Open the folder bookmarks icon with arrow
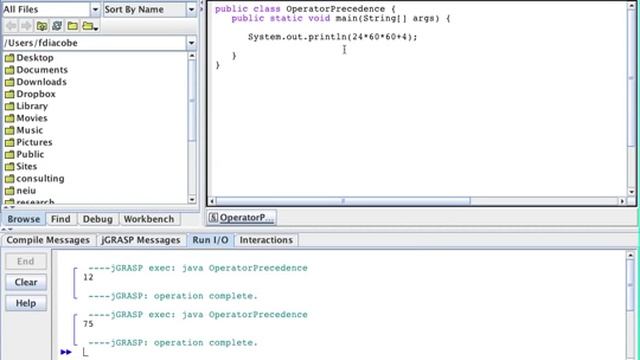 click(90, 27)
